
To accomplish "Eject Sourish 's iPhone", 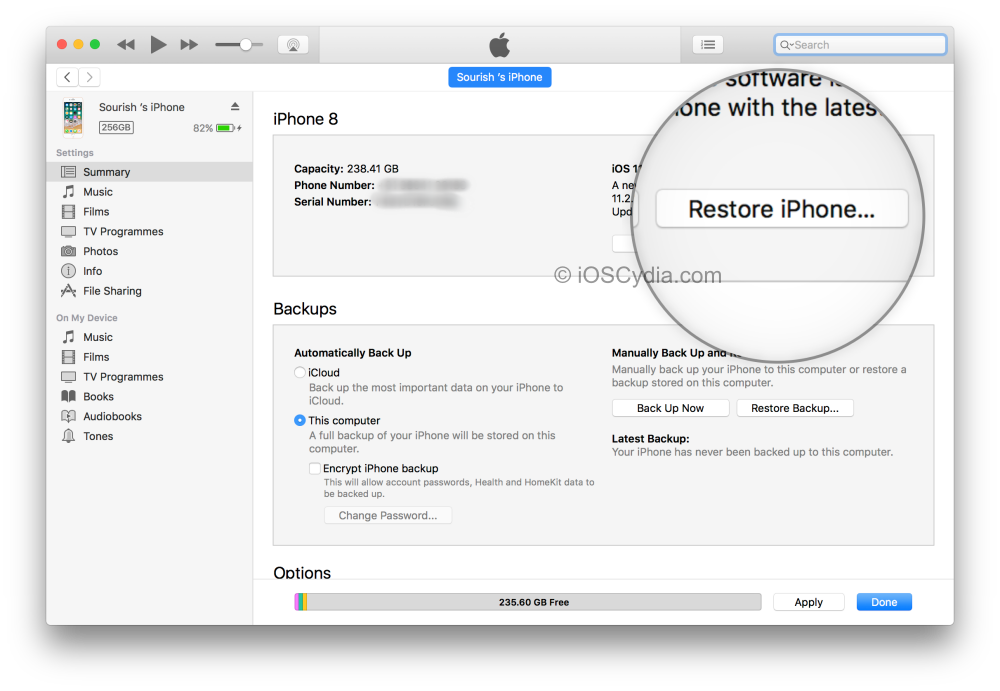I will (235, 107).
